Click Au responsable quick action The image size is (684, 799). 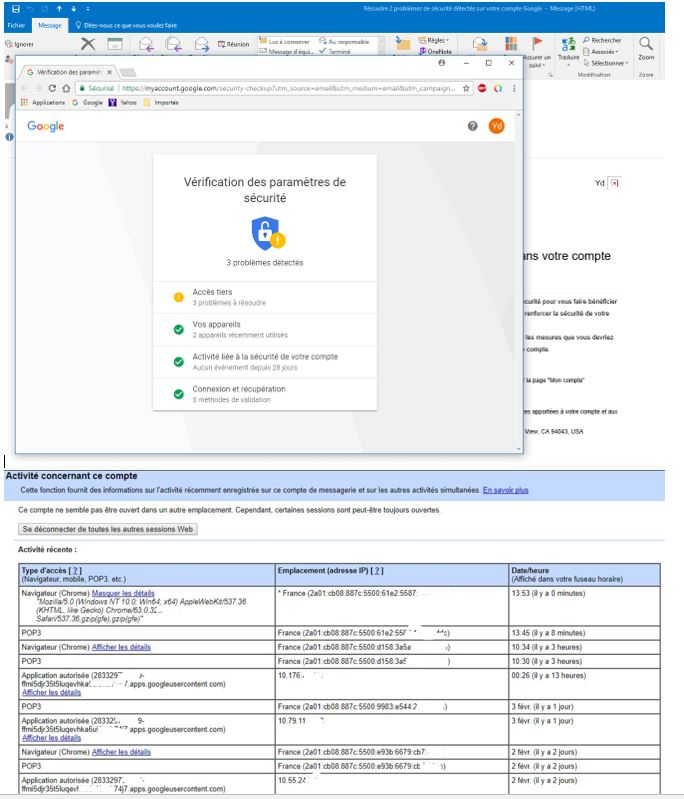pos(344,41)
